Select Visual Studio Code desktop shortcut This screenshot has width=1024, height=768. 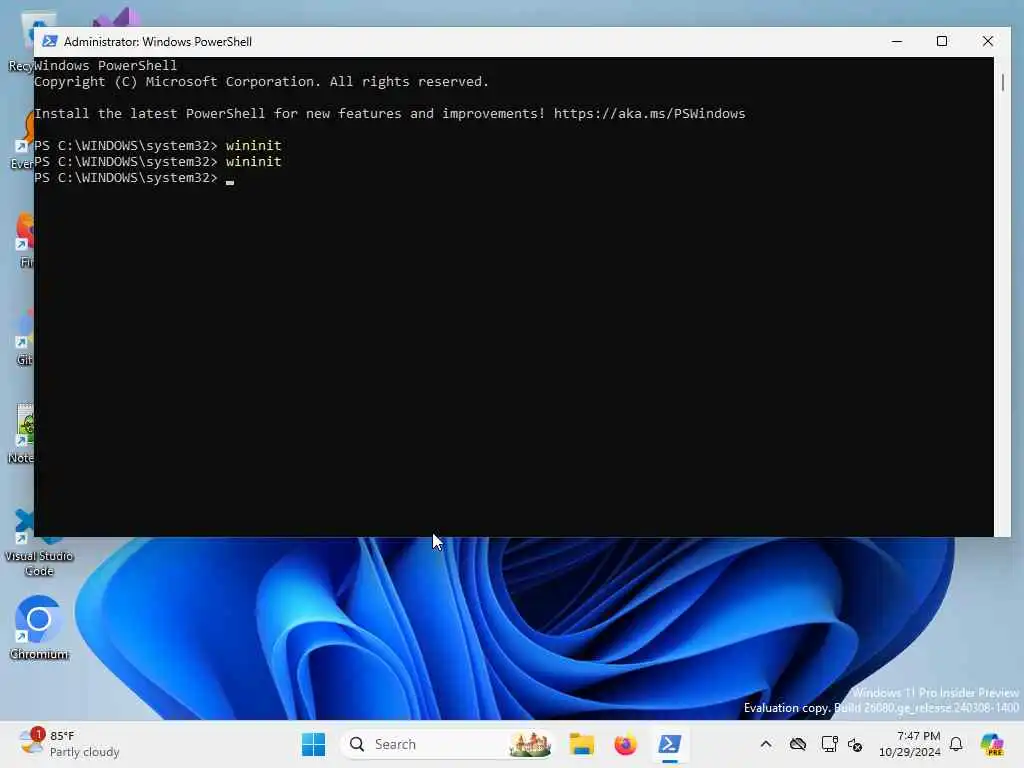(x=39, y=543)
